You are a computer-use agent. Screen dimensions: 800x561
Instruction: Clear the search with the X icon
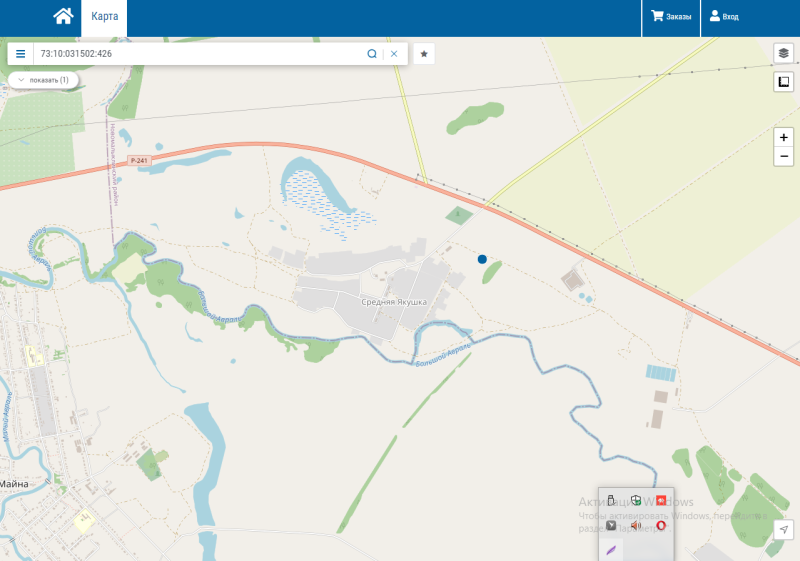point(394,54)
